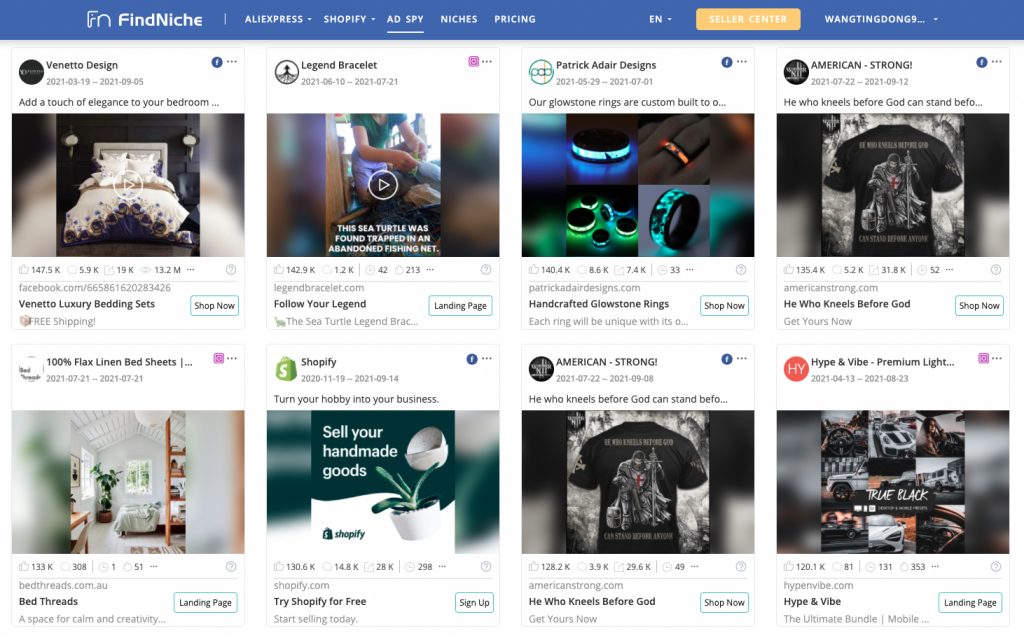
Task: Open the patrickadairdesigns.com link
Action: 584,287
